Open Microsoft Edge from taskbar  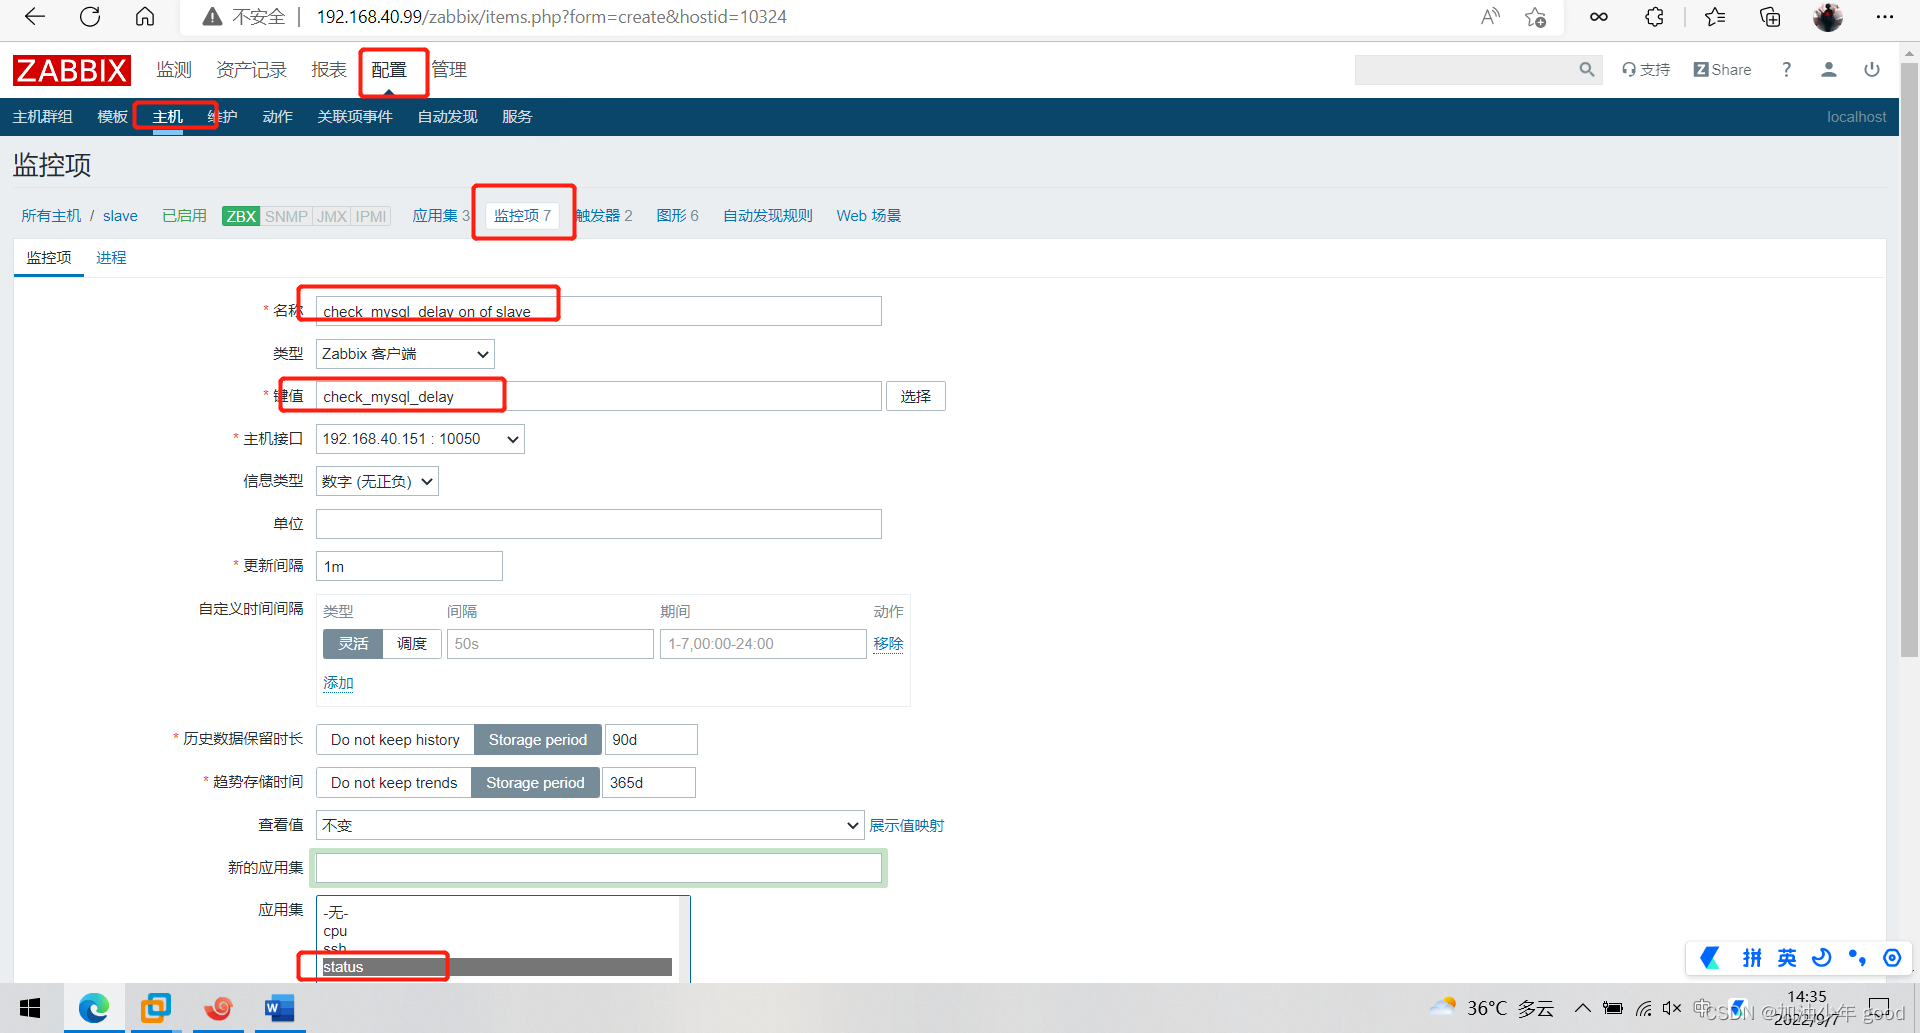coord(94,1008)
